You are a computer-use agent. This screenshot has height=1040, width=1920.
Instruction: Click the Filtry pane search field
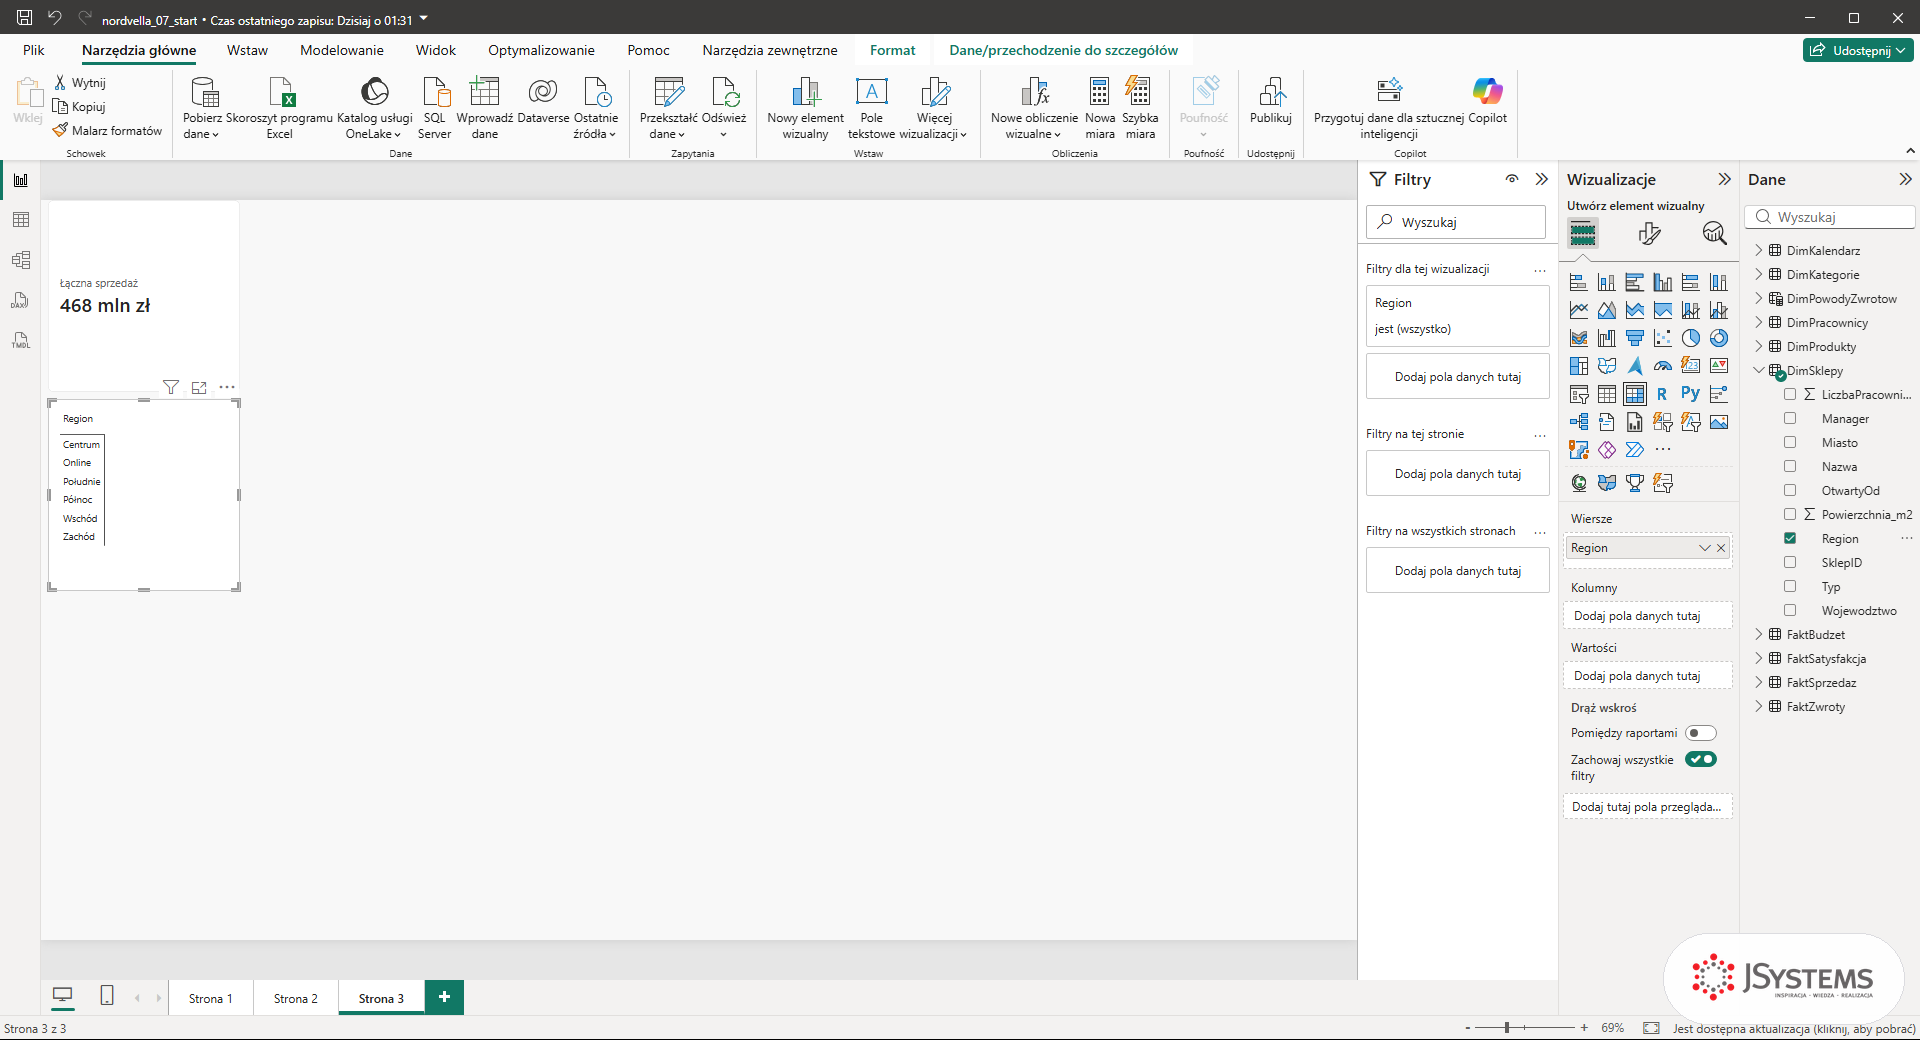click(x=1456, y=222)
